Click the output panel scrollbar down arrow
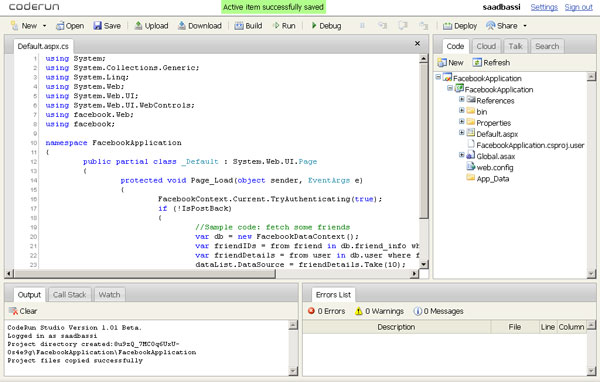The height and width of the screenshot is (382, 600). (293, 371)
